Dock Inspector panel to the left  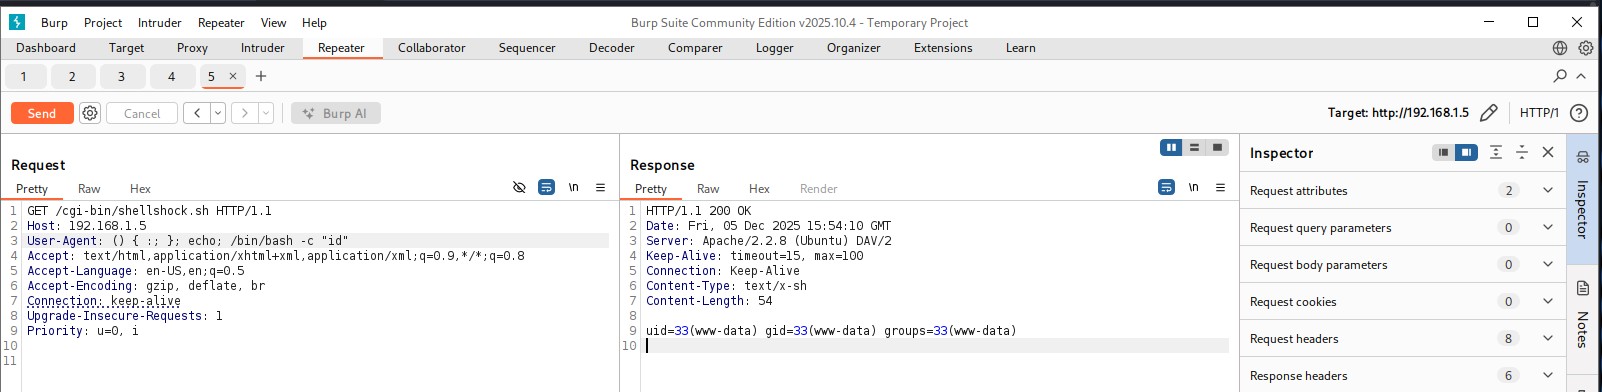1443,152
